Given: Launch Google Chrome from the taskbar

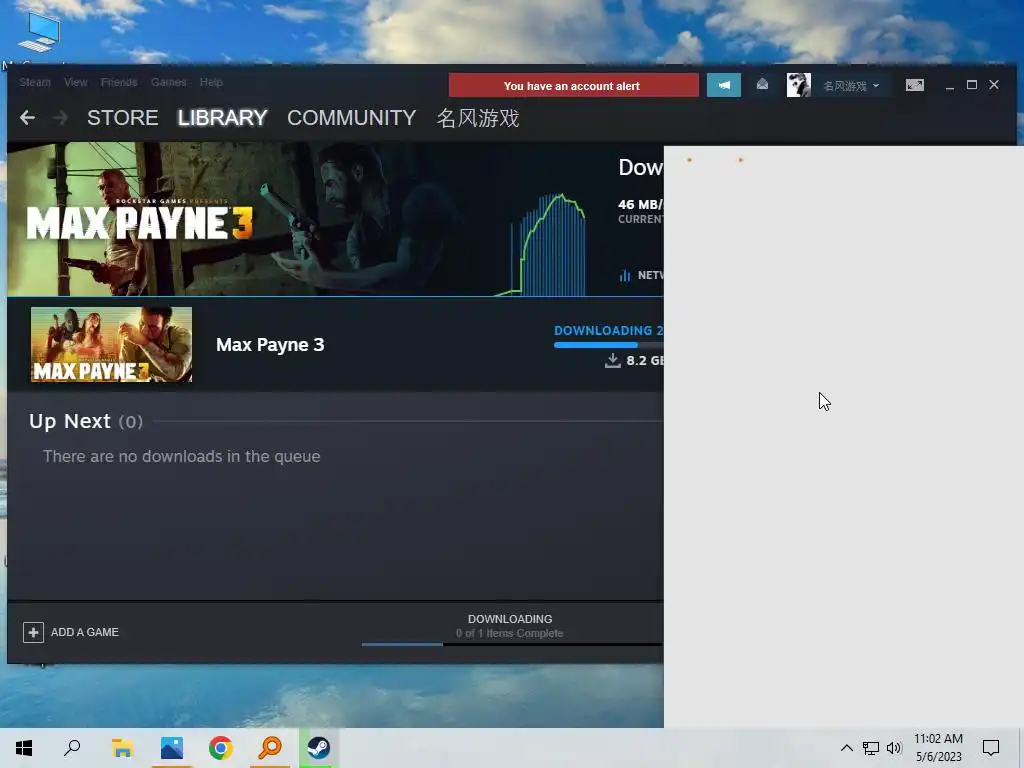Looking at the screenshot, I should pos(221,748).
